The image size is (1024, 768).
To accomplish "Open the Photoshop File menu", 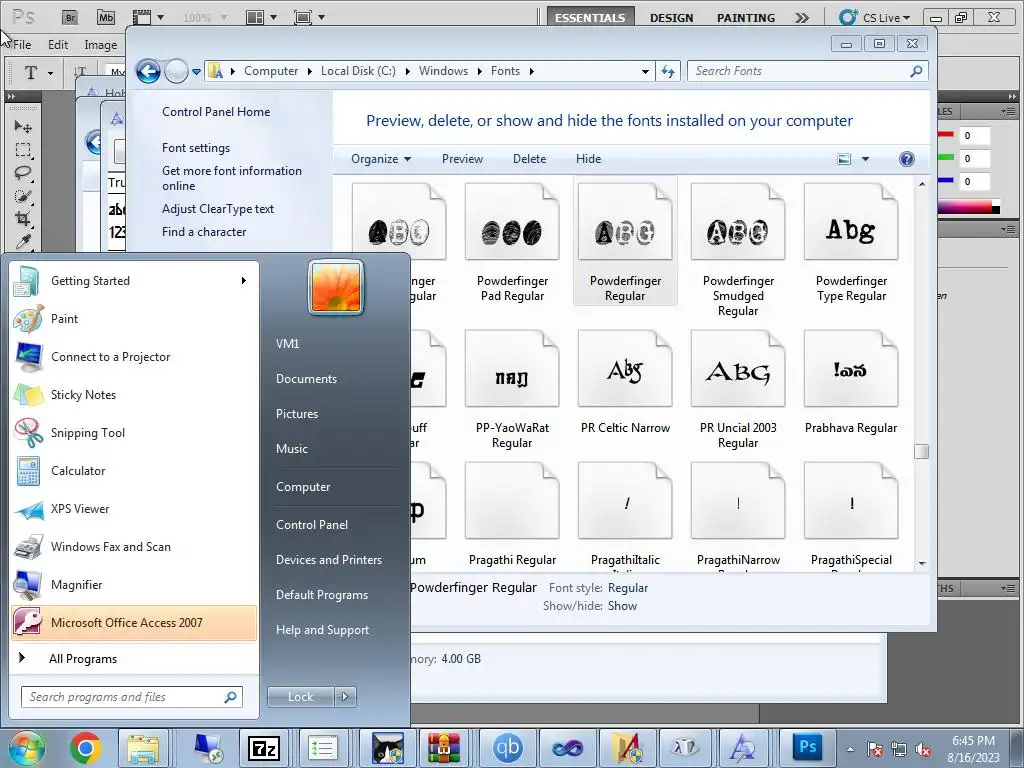I will click(22, 44).
